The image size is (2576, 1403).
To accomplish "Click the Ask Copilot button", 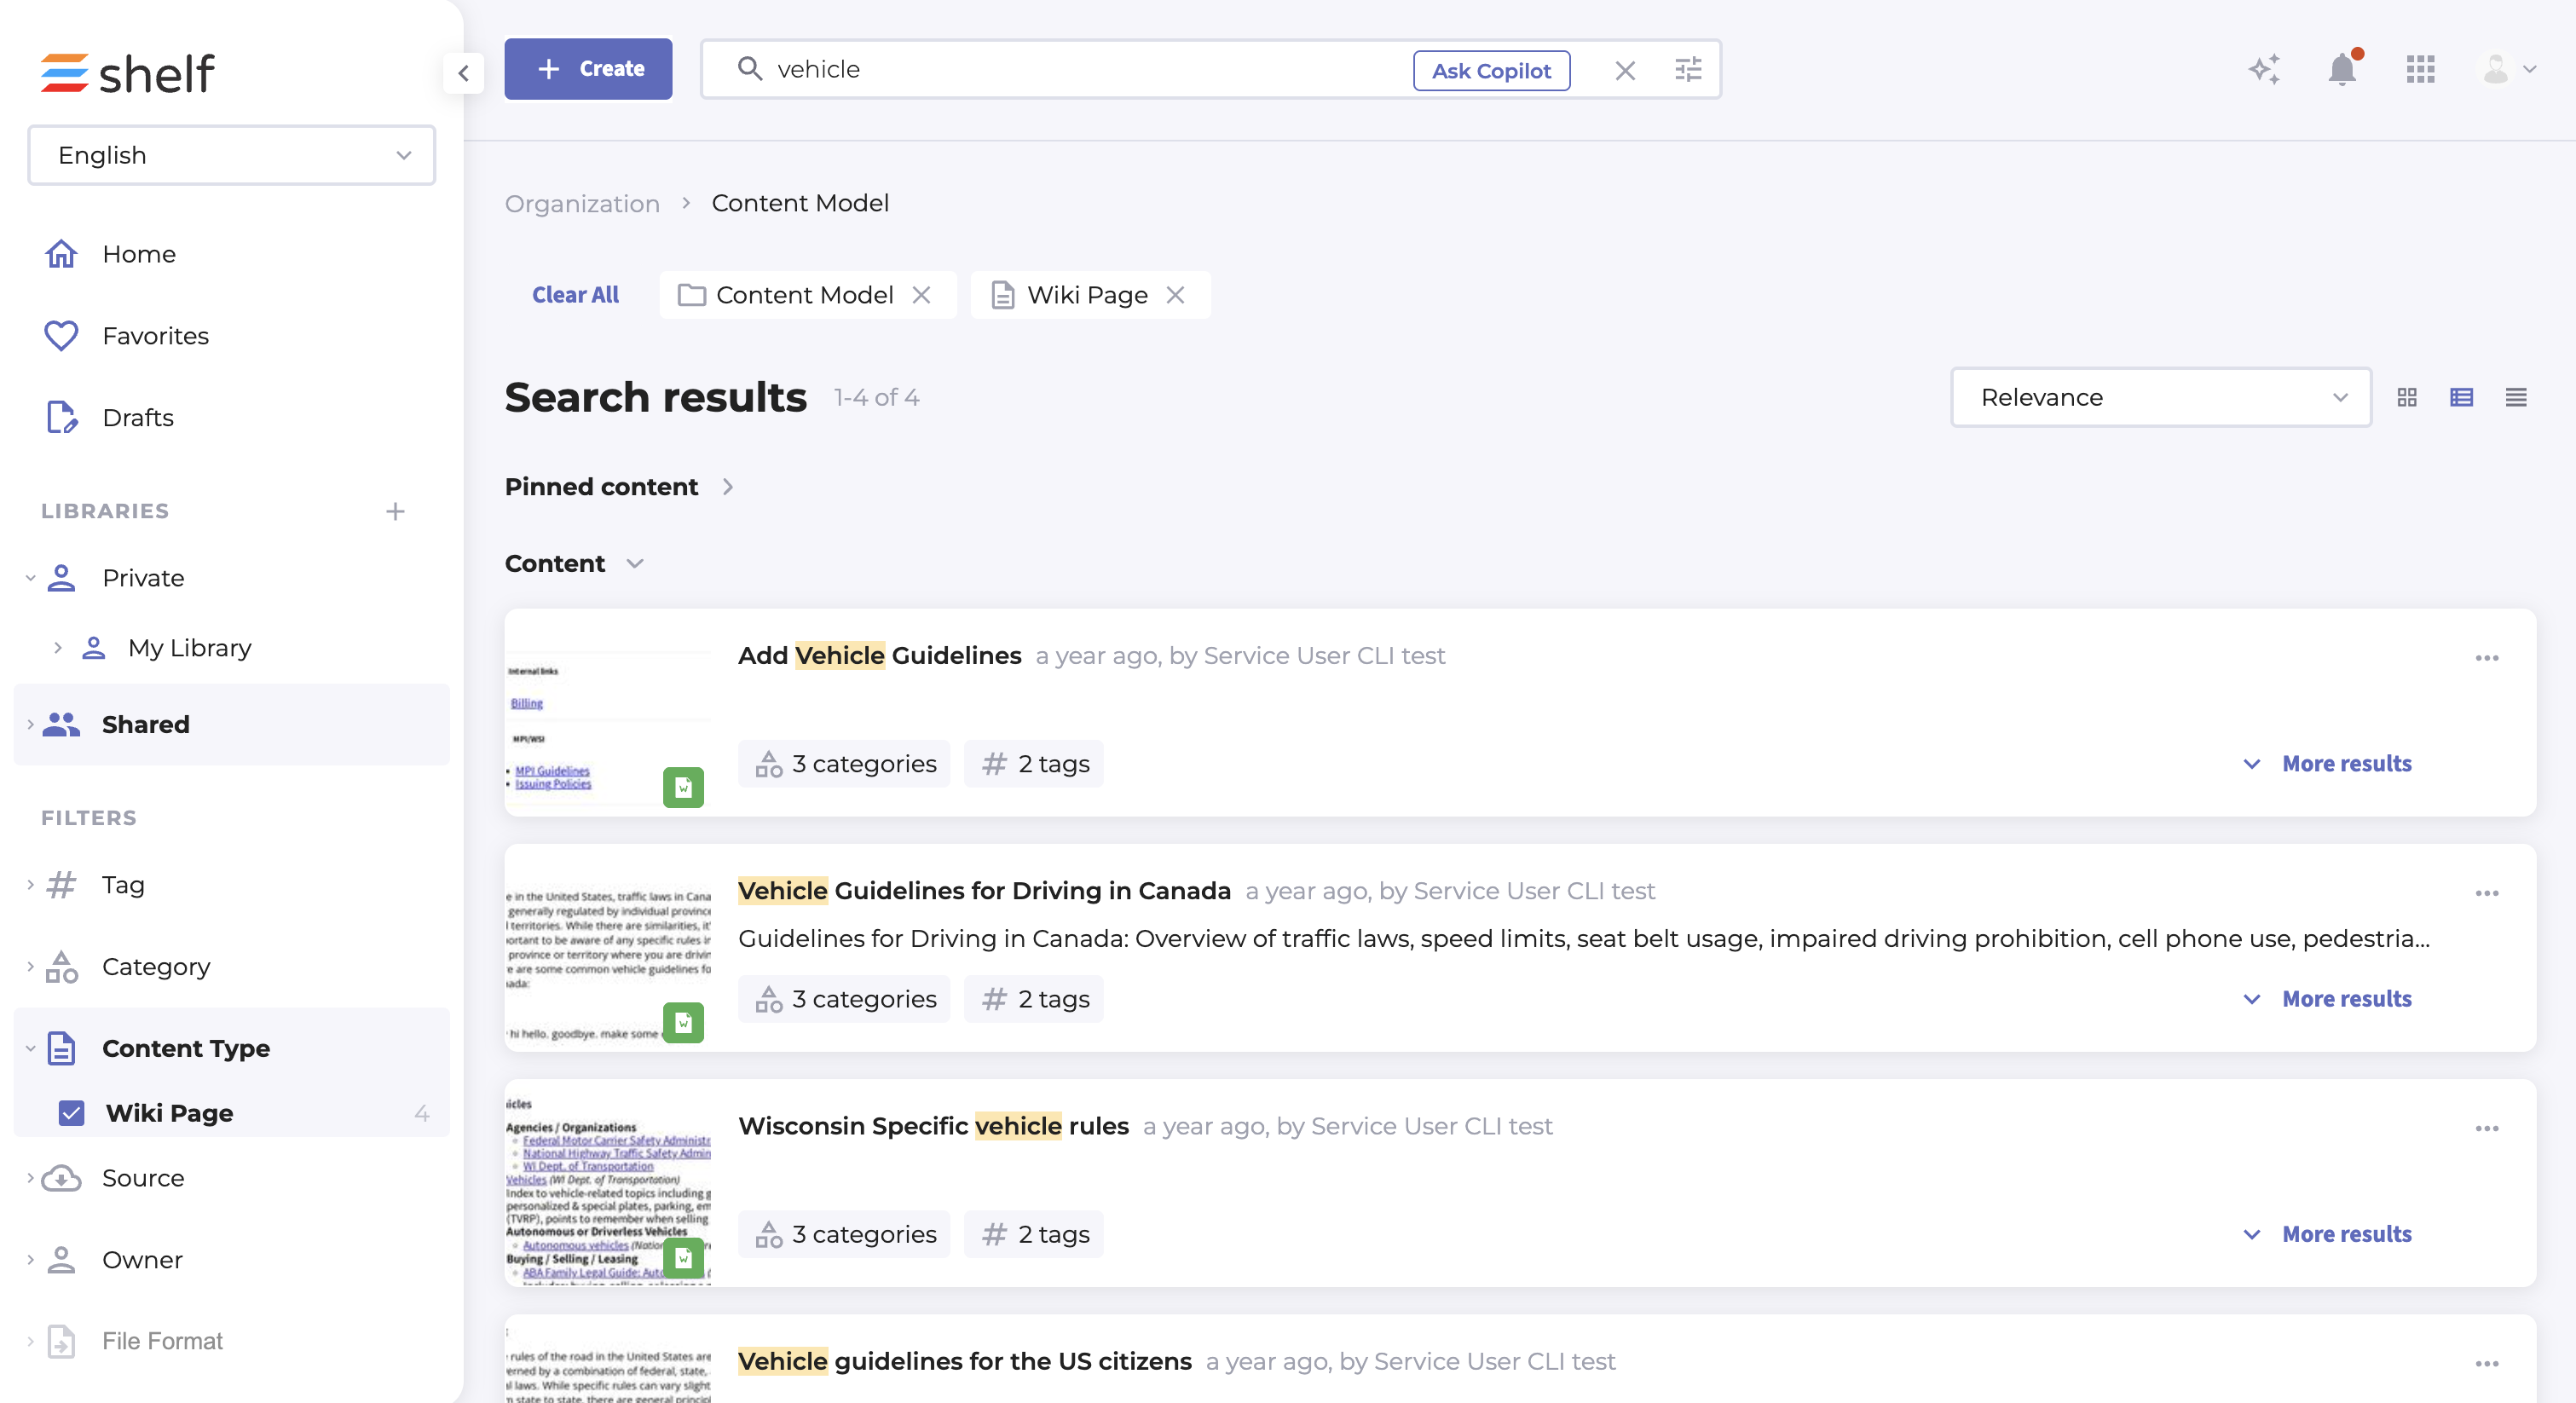I will tap(1490, 71).
